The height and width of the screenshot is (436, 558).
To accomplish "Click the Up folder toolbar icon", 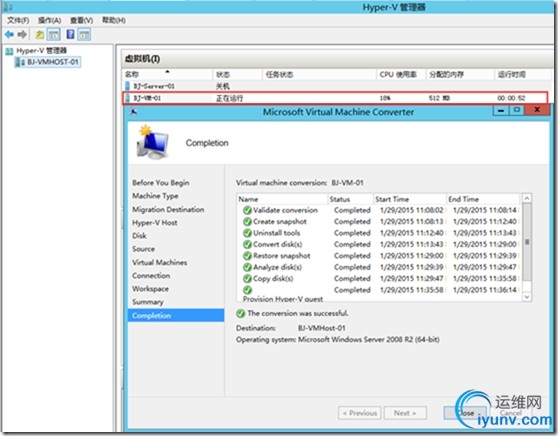I will tap(40, 35).
